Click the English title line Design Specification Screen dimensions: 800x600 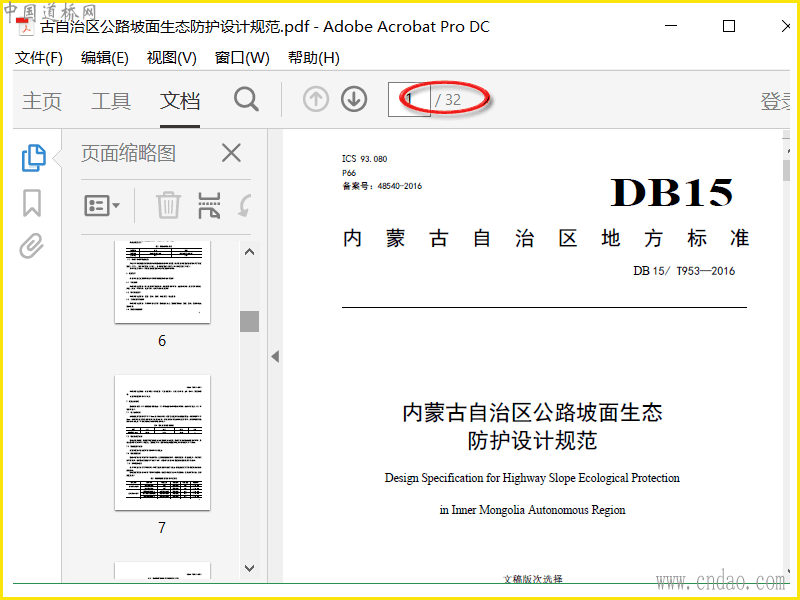532,478
